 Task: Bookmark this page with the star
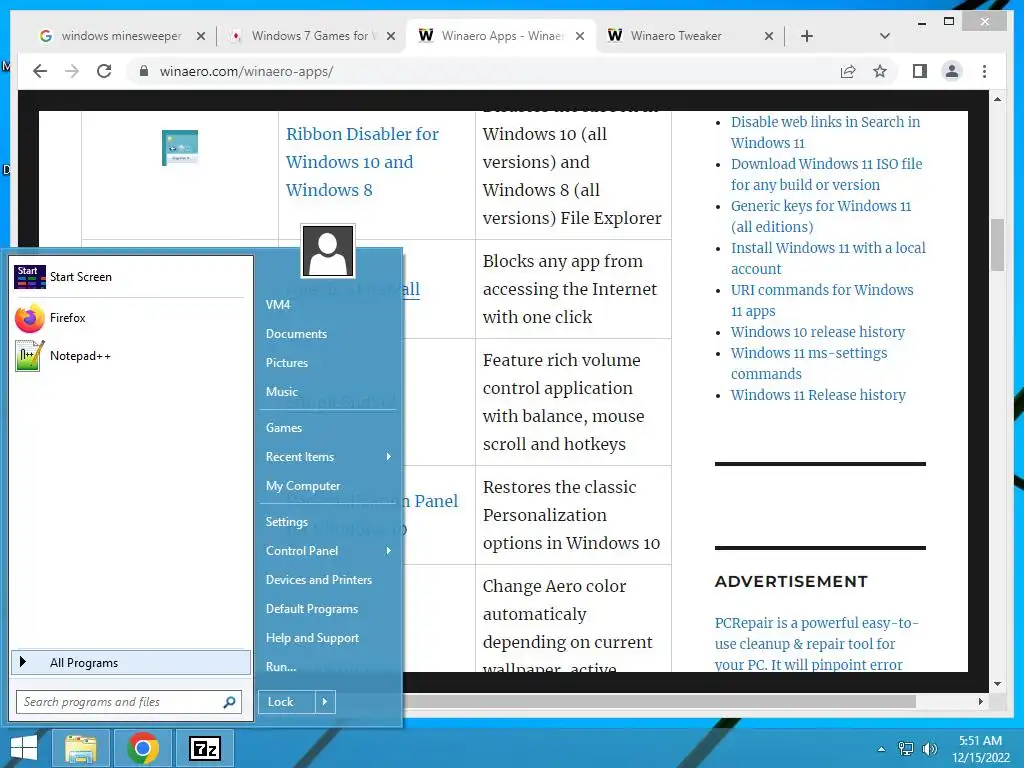click(880, 71)
